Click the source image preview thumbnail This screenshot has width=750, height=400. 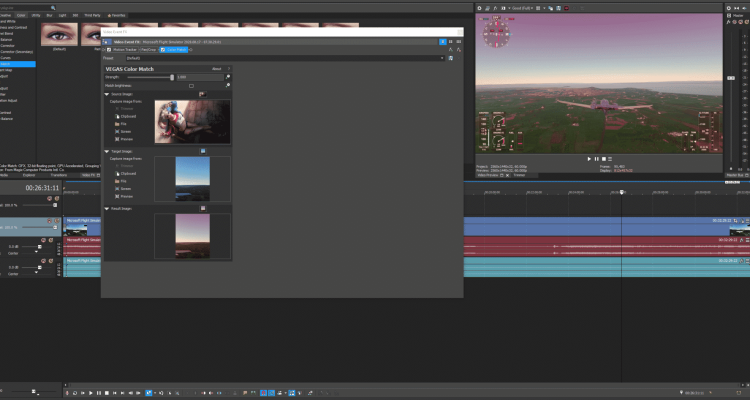[192, 122]
